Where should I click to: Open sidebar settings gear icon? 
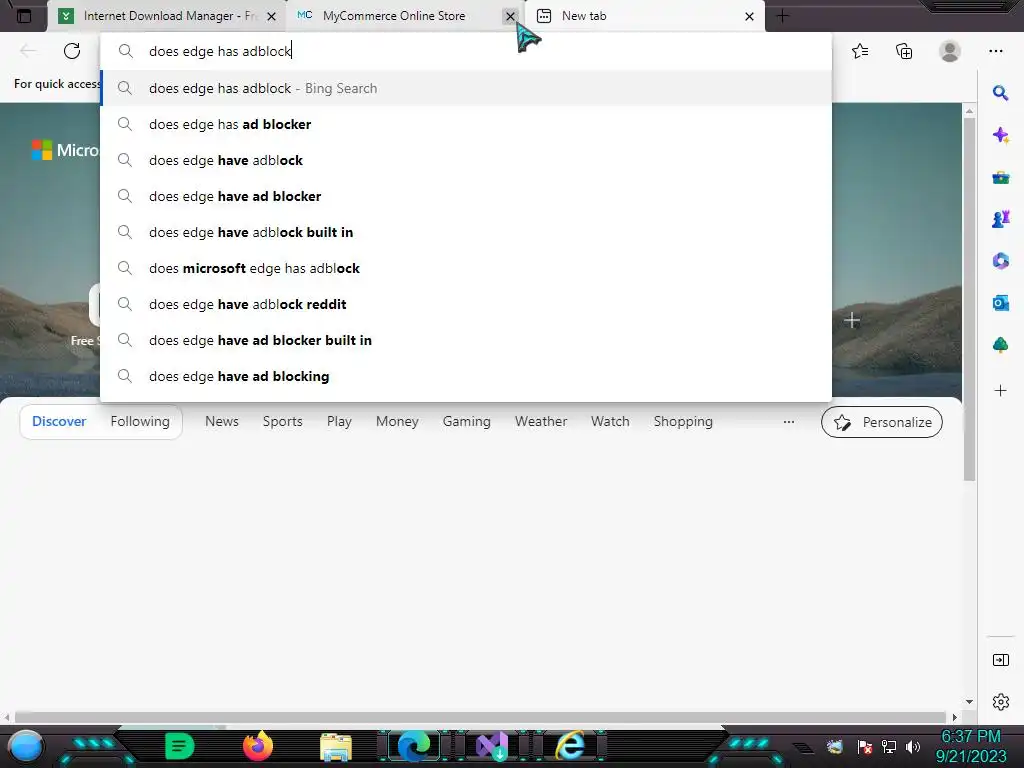1000,702
